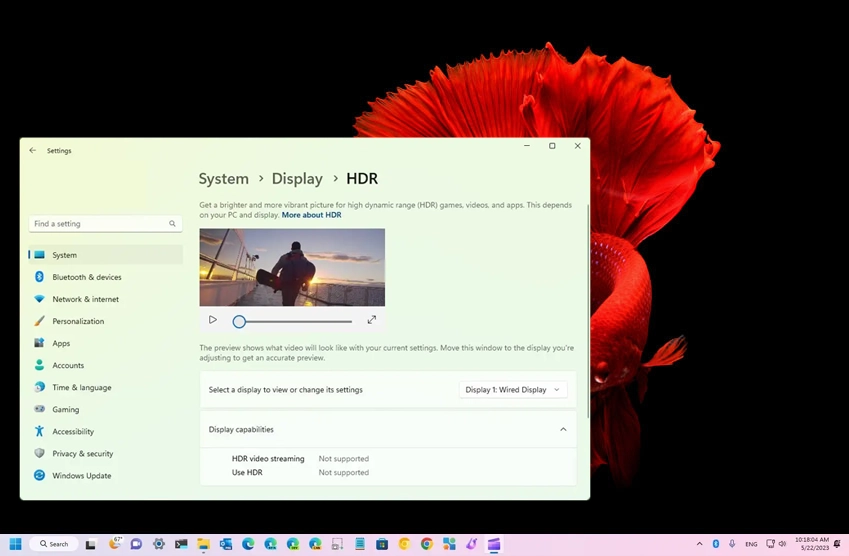Click the Personalization paintbrush icon
Screen dimensions: 849x556
click(39, 321)
